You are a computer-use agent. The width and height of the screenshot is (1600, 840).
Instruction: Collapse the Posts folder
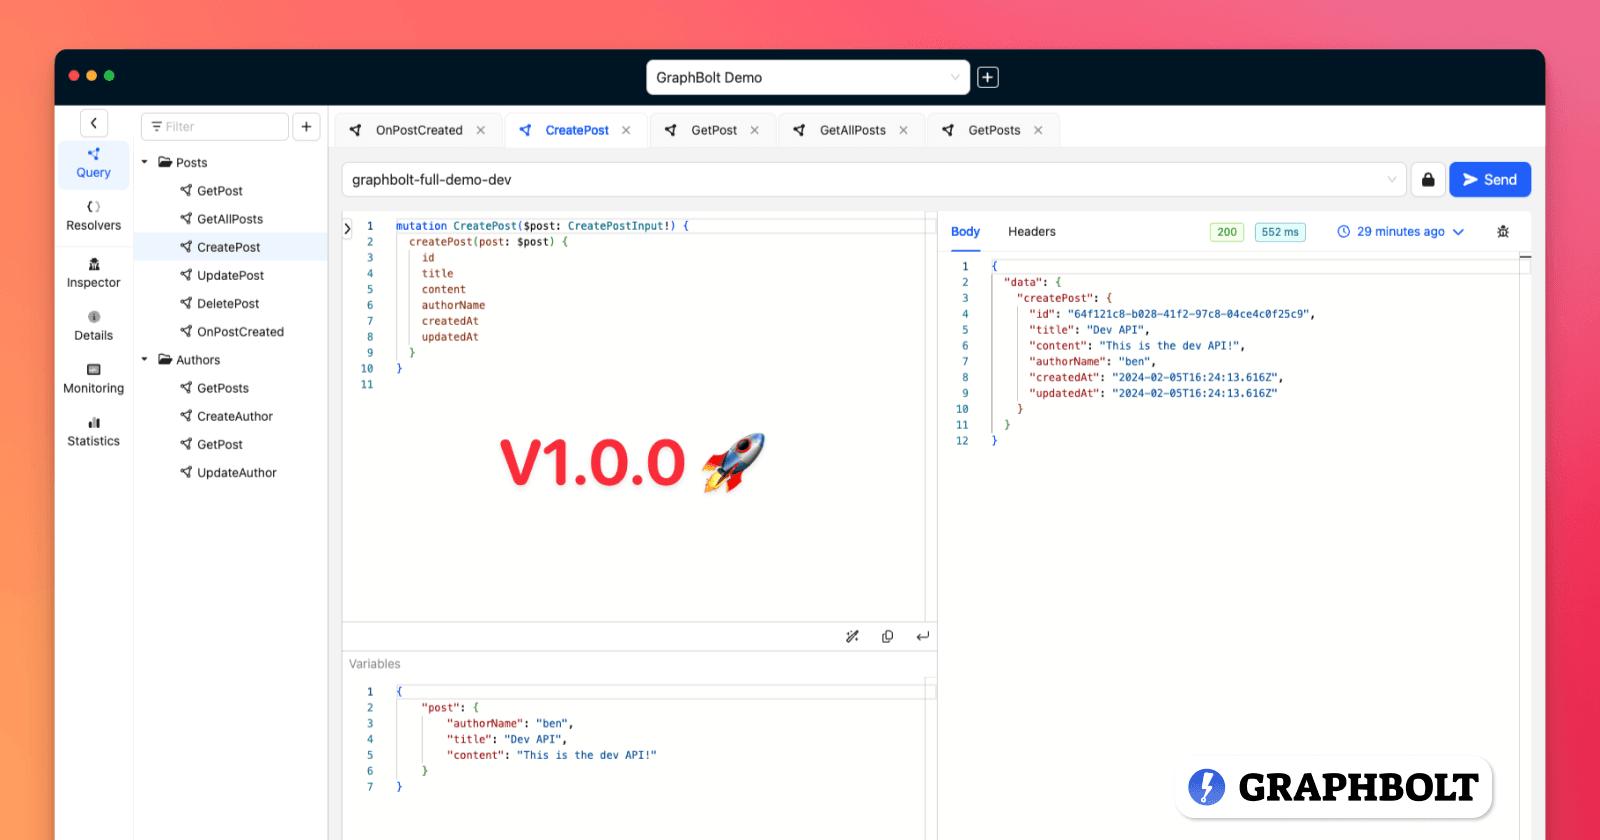click(145, 162)
